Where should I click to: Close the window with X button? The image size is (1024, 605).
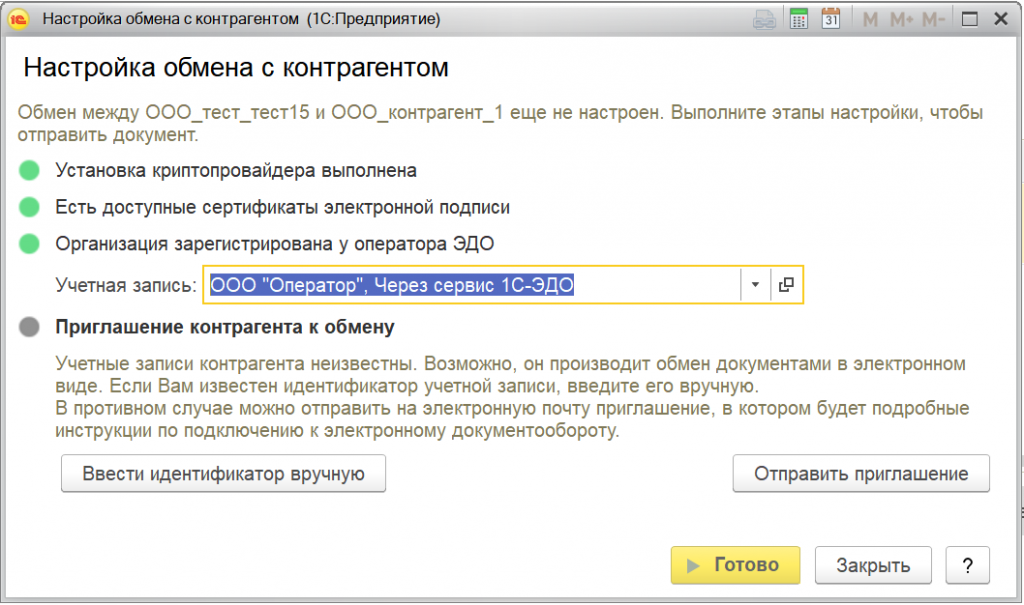click(1000, 19)
